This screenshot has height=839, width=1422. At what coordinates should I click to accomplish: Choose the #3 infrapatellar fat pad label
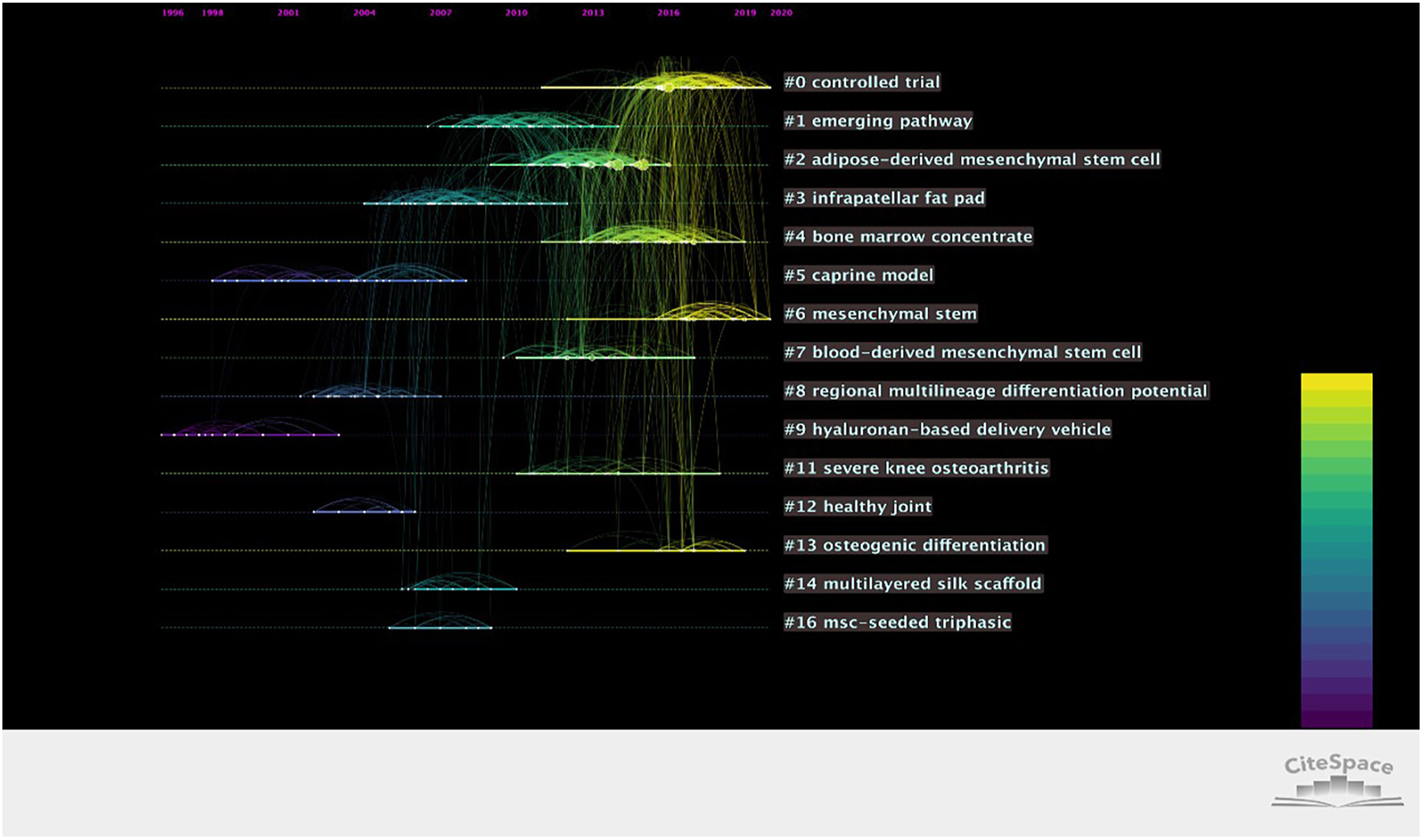884,198
